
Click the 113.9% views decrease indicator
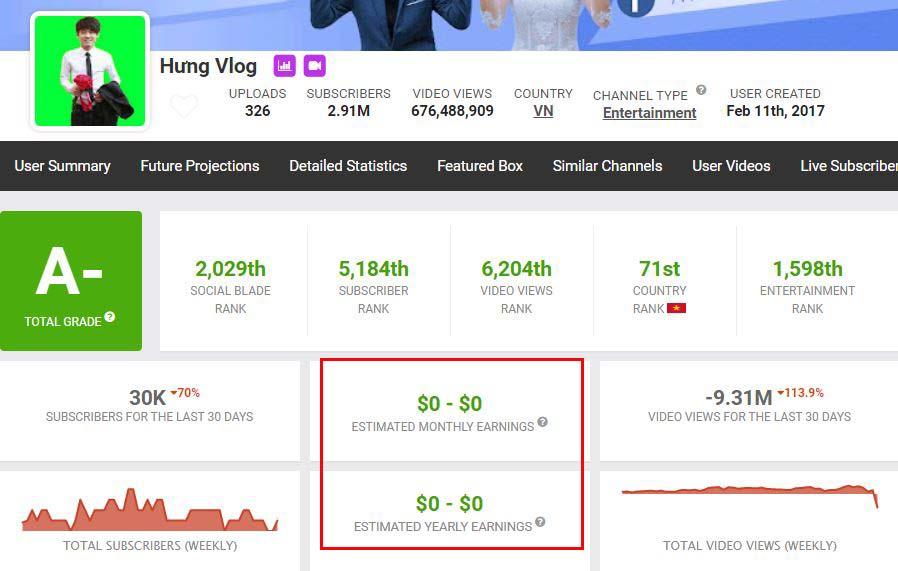click(x=801, y=393)
